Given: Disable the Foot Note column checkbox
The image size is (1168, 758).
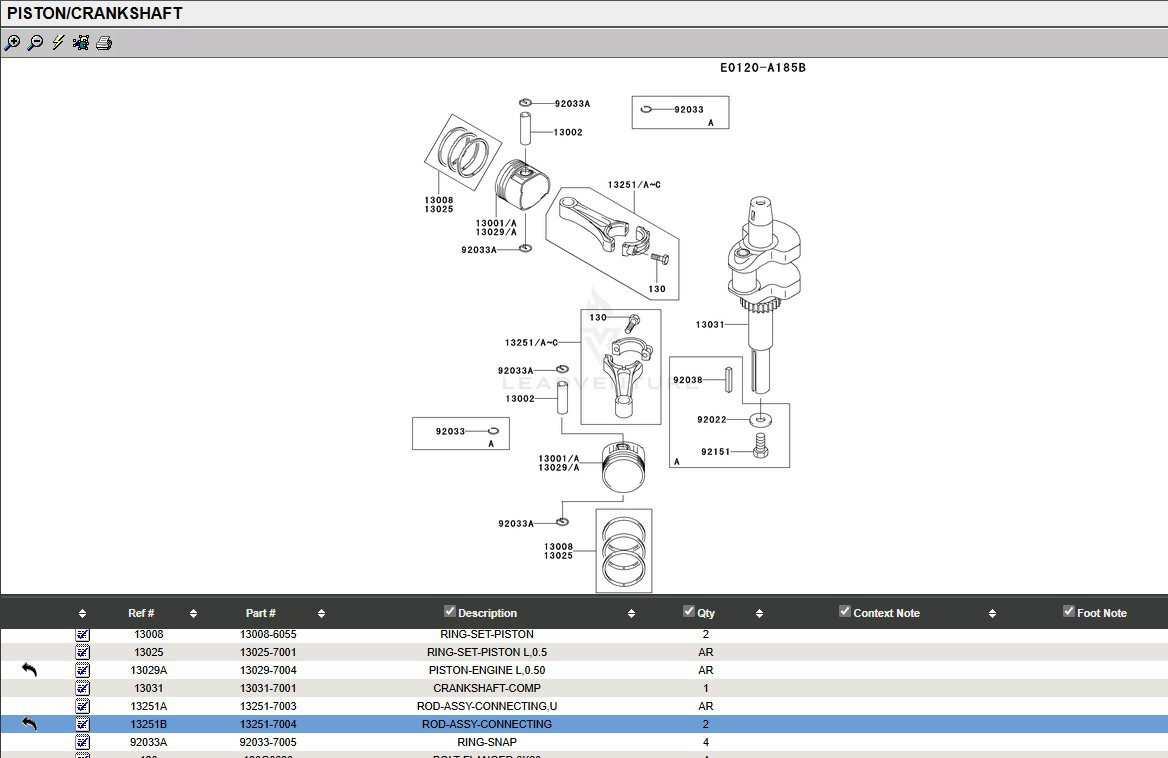Looking at the screenshot, I should click(1069, 612).
